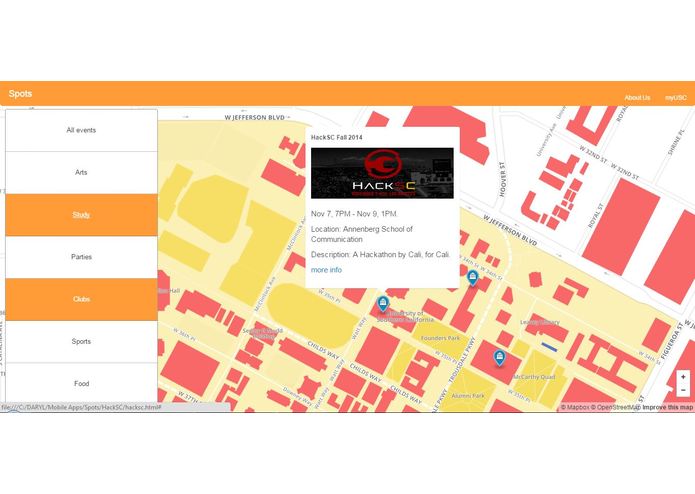
Task: Select the Food category
Action: point(81,383)
